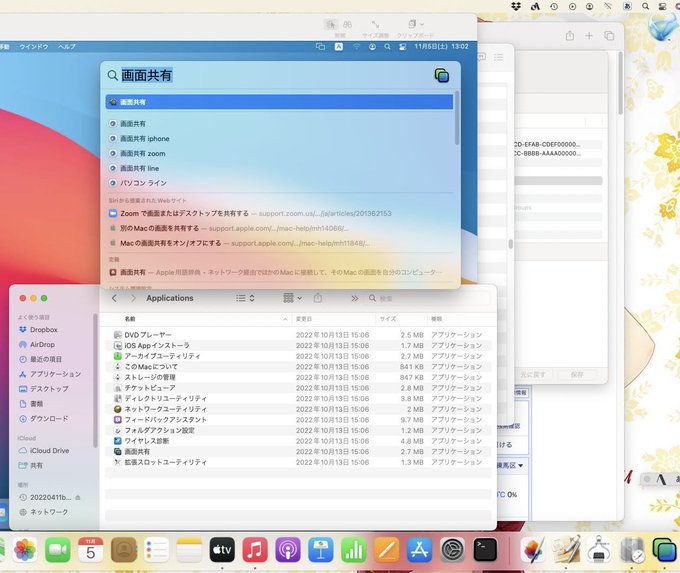The image size is (680, 573).
Task: Open AirDrop in the Finder sidebar
Action: (37, 344)
